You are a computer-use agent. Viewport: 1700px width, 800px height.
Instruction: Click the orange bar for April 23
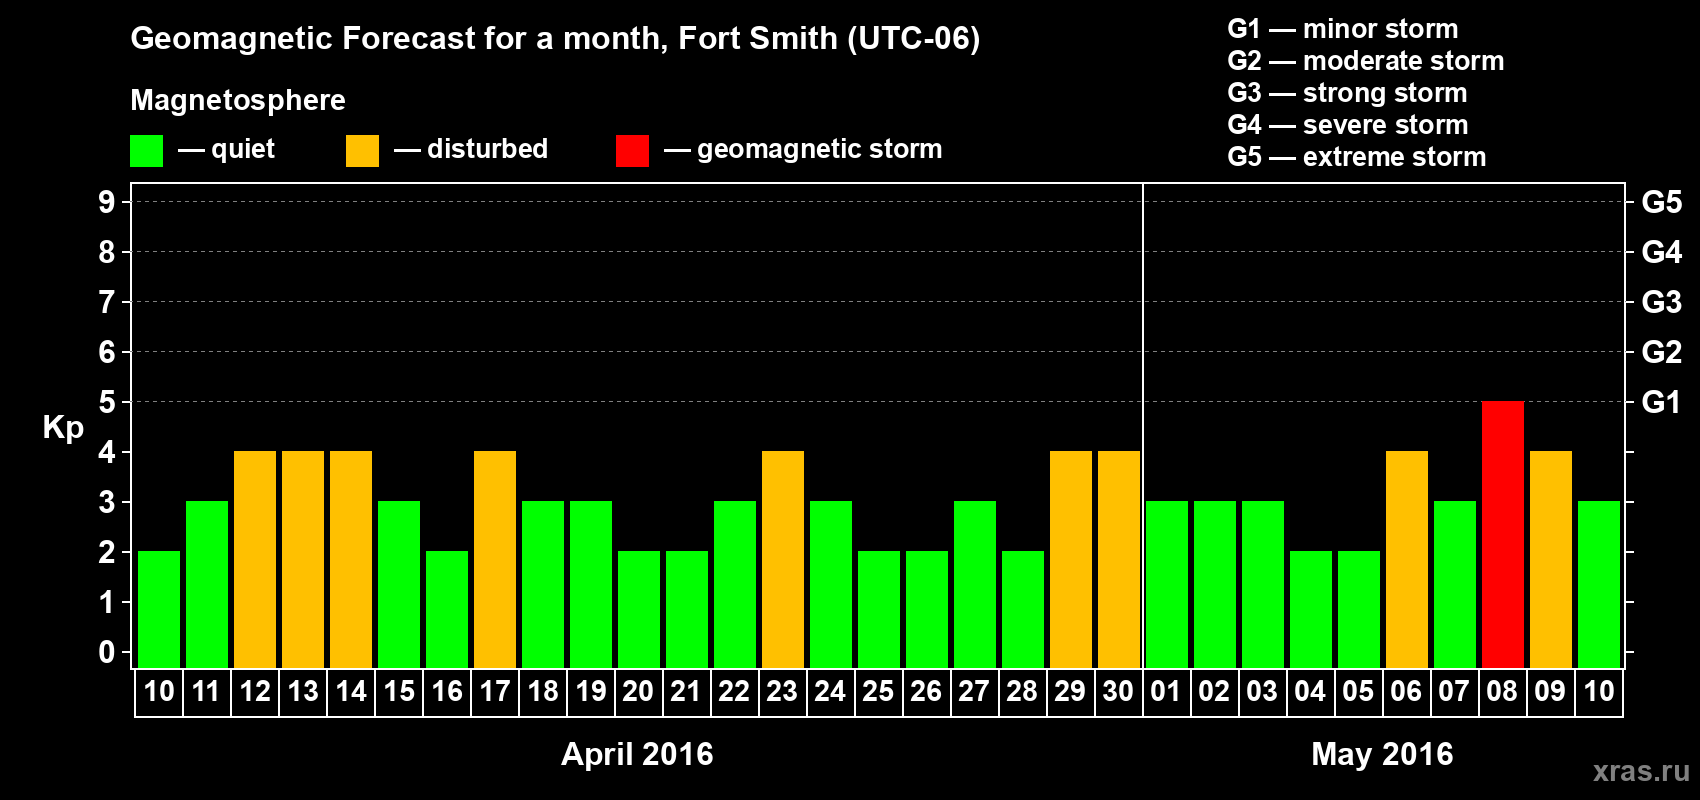pos(783,559)
